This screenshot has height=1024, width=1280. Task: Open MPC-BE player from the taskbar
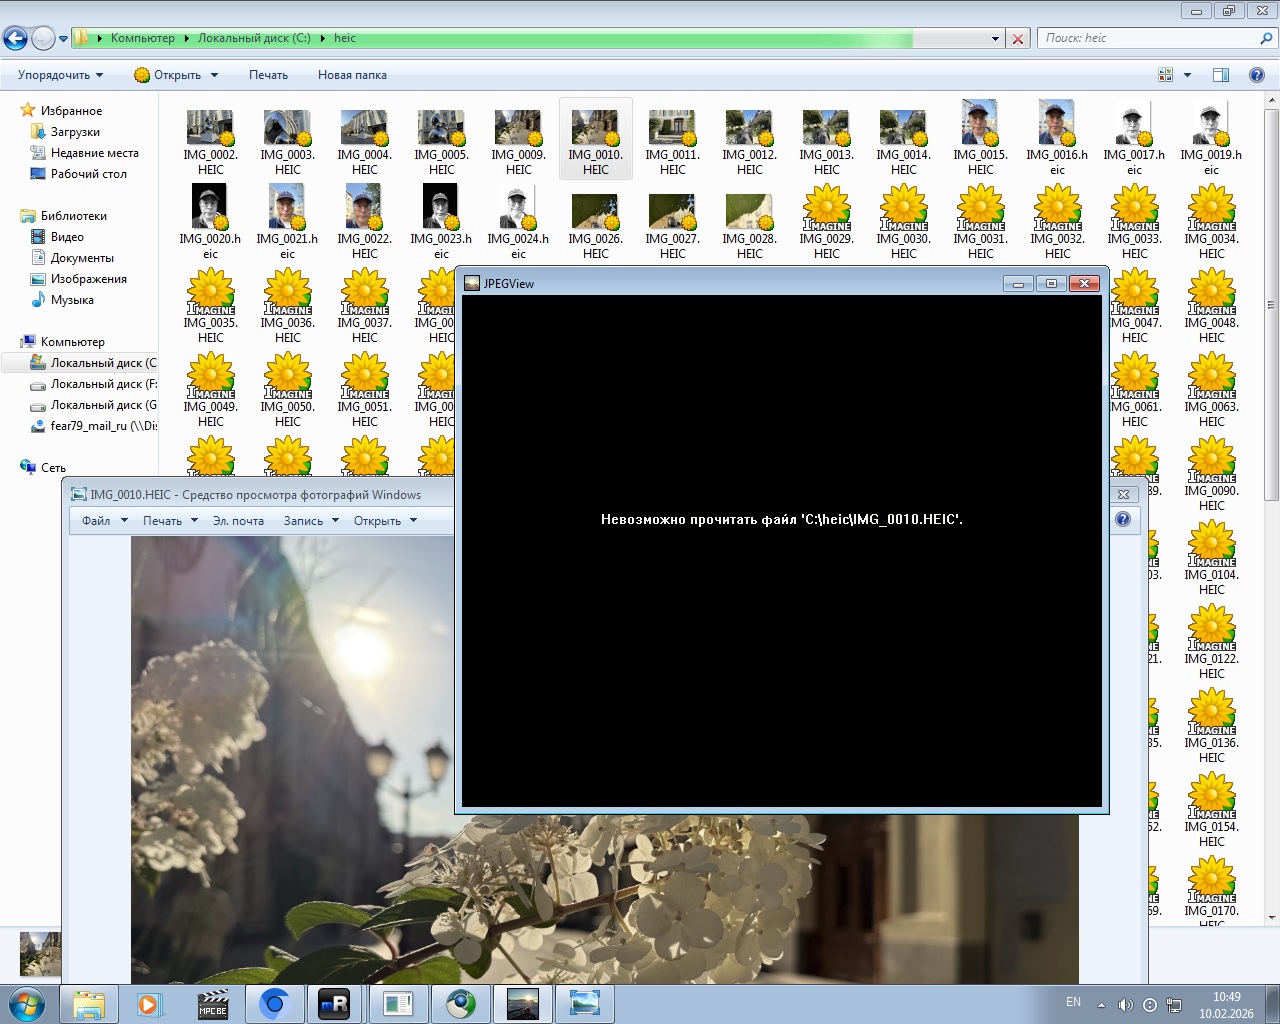coord(213,1004)
